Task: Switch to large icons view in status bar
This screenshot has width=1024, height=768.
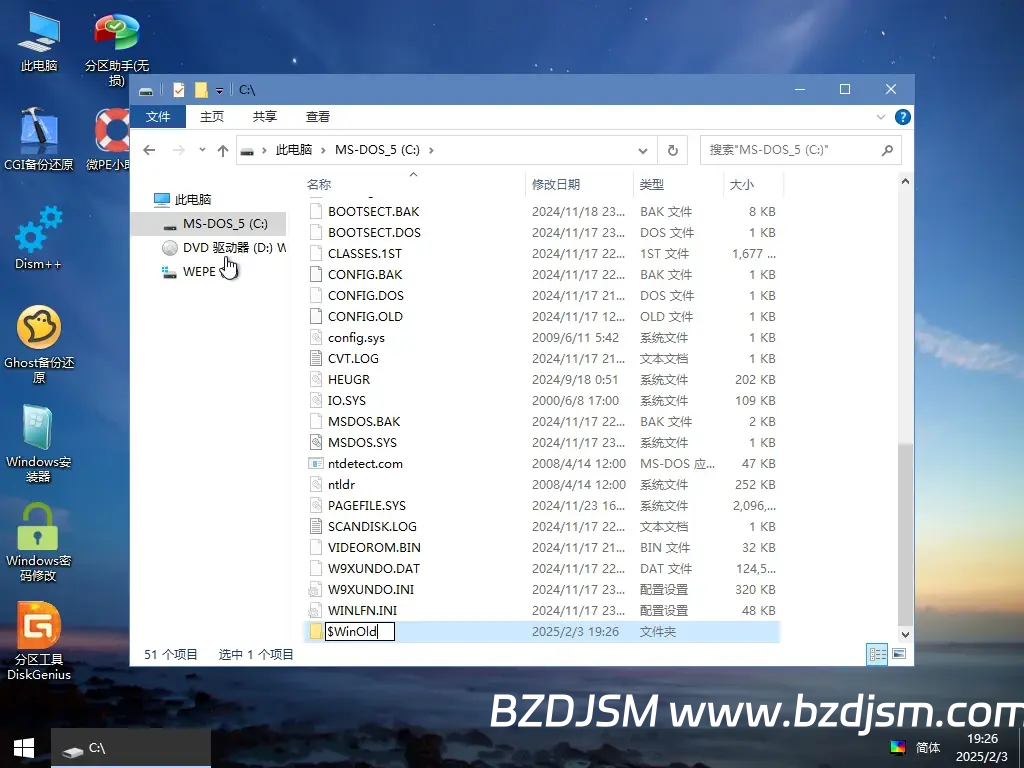Action: coord(899,654)
